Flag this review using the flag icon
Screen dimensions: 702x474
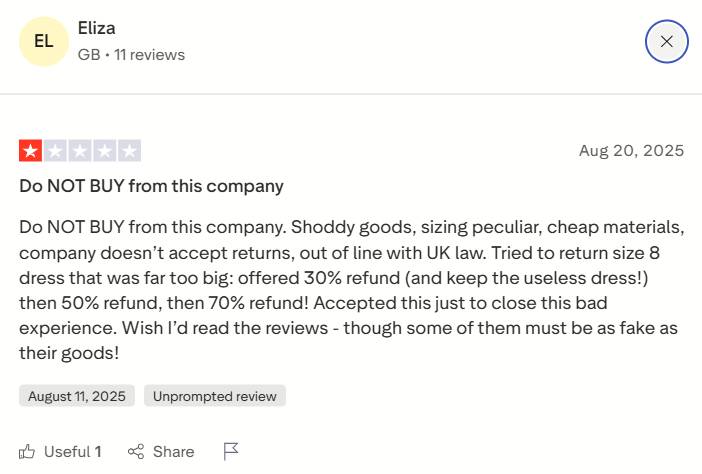coord(231,452)
